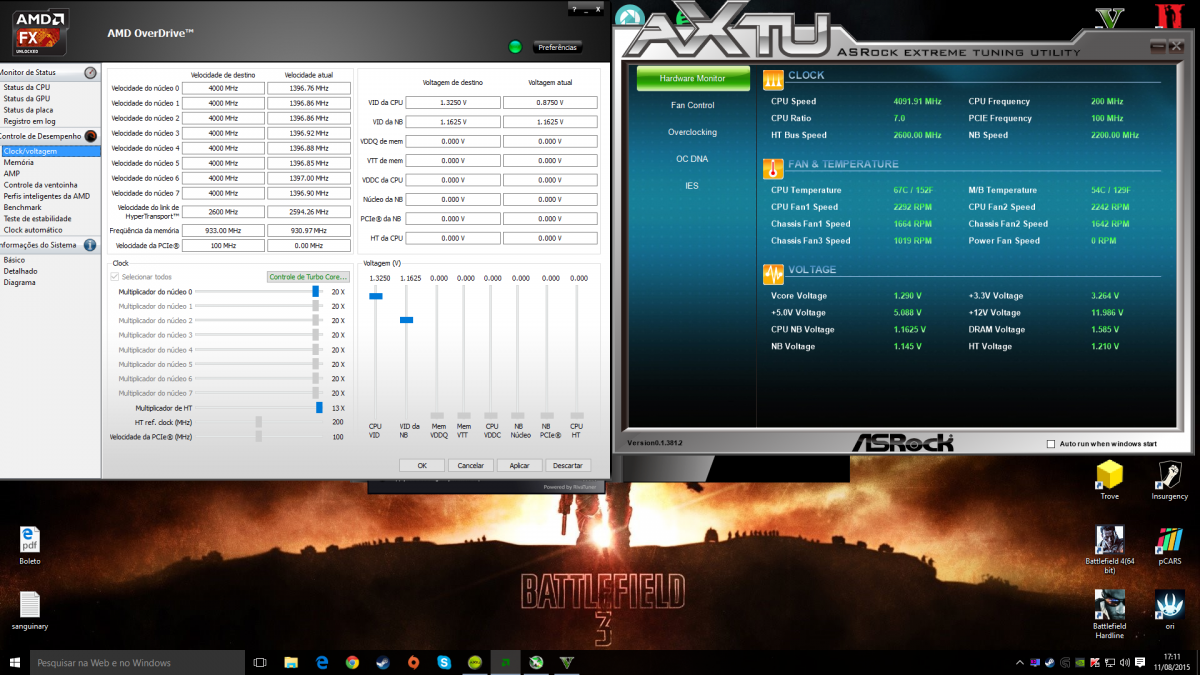Open the OC DNA section in AXTU
This screenshot has width=1200, height=675.
(692, 159)
